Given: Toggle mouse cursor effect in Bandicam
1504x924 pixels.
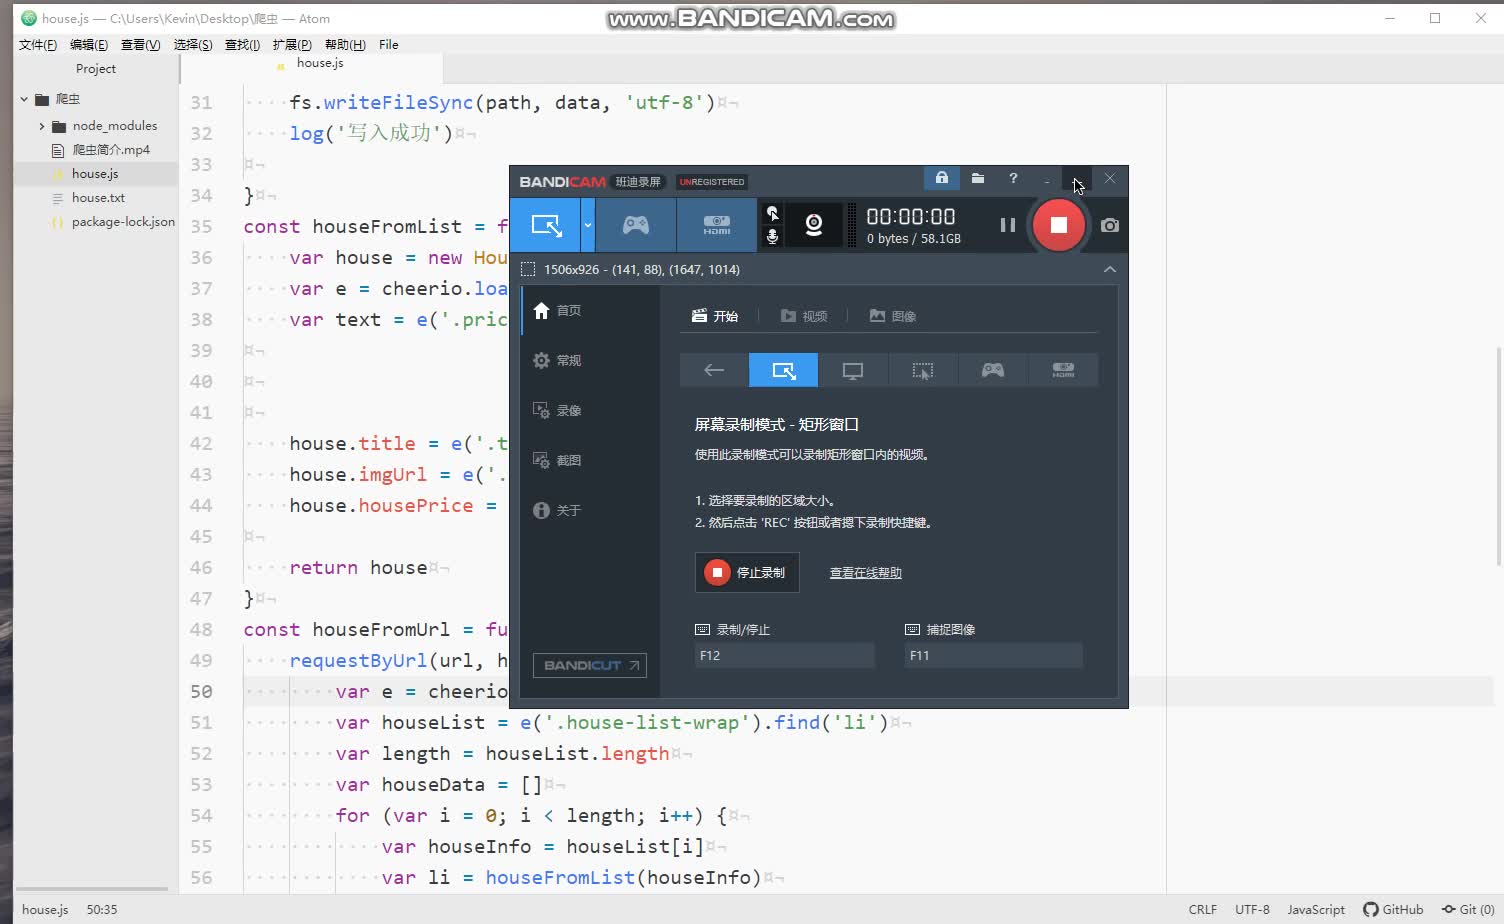Looking at the screenshot, I should click(x=772, y=213).
